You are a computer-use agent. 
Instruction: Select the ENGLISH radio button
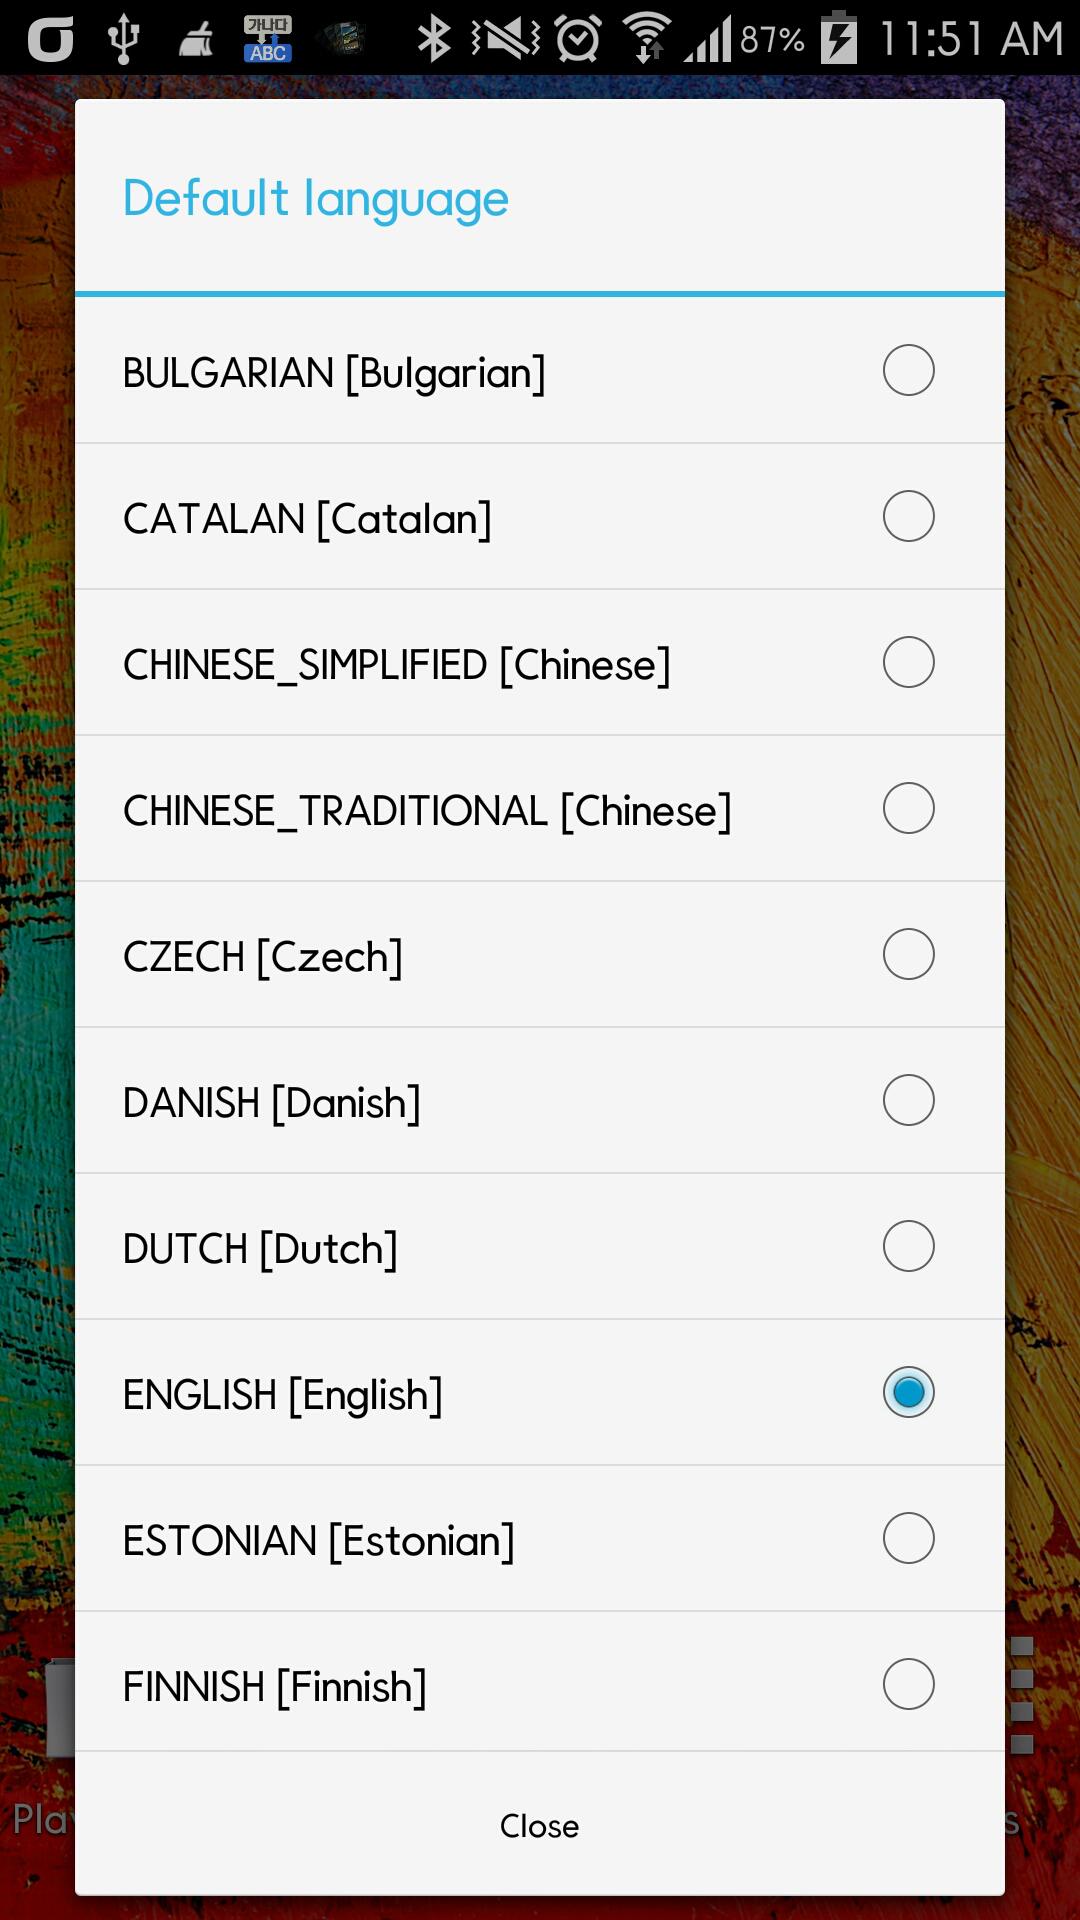[907, 1392]
